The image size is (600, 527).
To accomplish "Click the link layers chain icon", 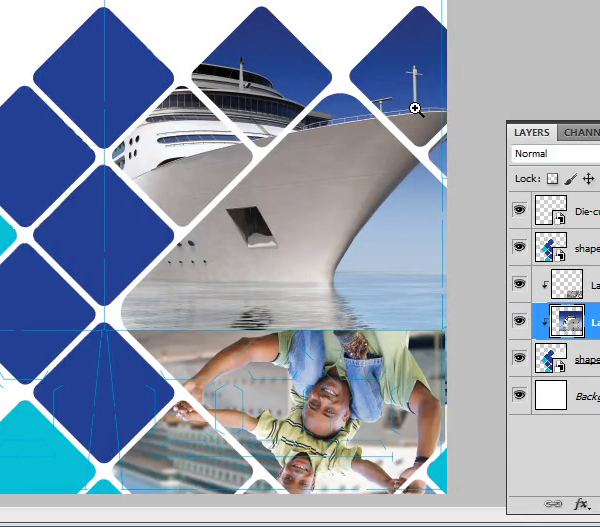I will [x=552, y=505].
